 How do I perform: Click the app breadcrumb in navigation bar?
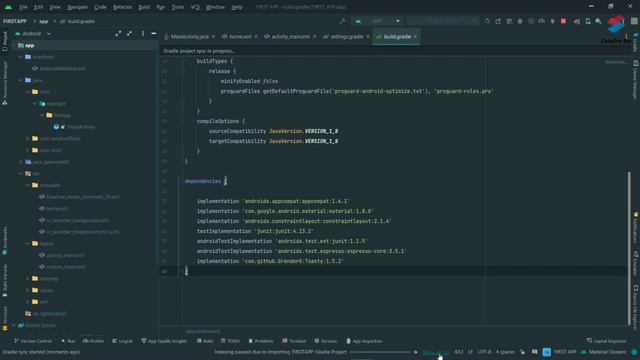click(44, 21)
